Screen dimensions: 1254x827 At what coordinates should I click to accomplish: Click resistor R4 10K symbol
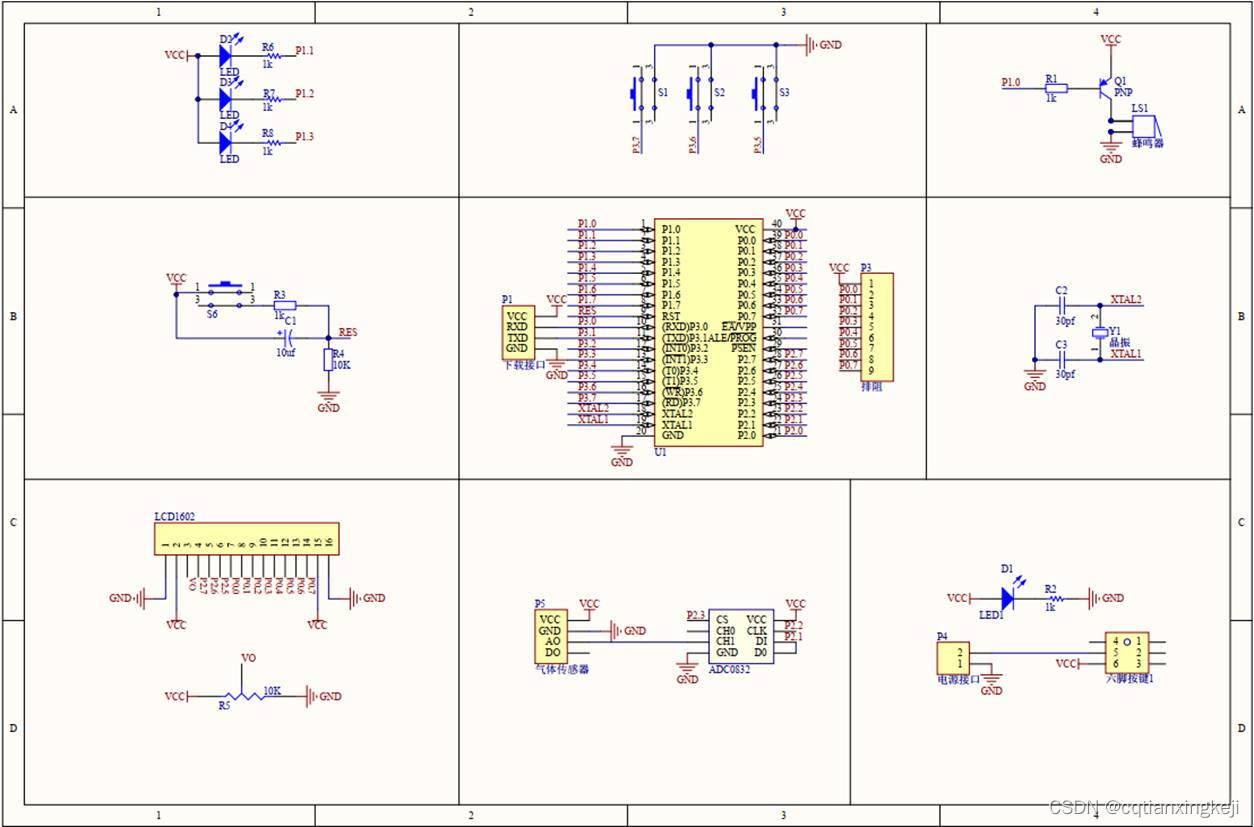click(x=327, y=361)
